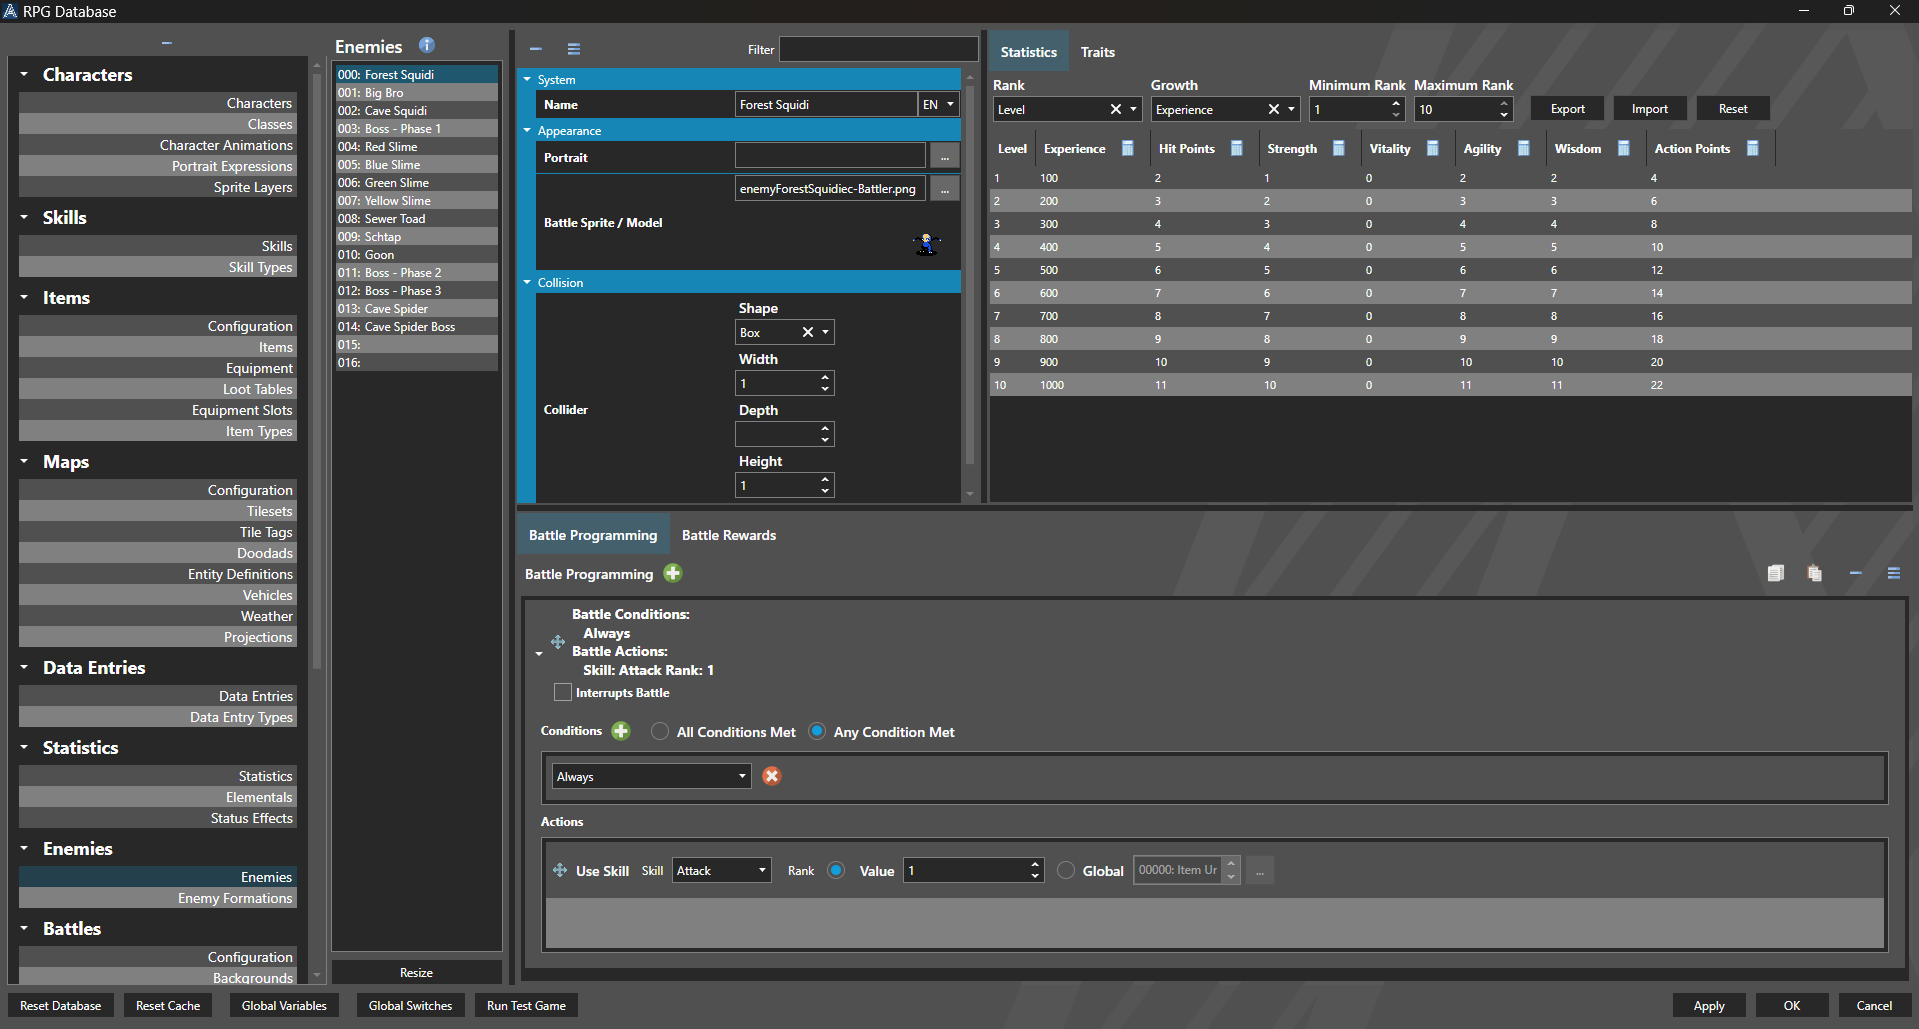Expand all properties using the list icon

(574, 49)
